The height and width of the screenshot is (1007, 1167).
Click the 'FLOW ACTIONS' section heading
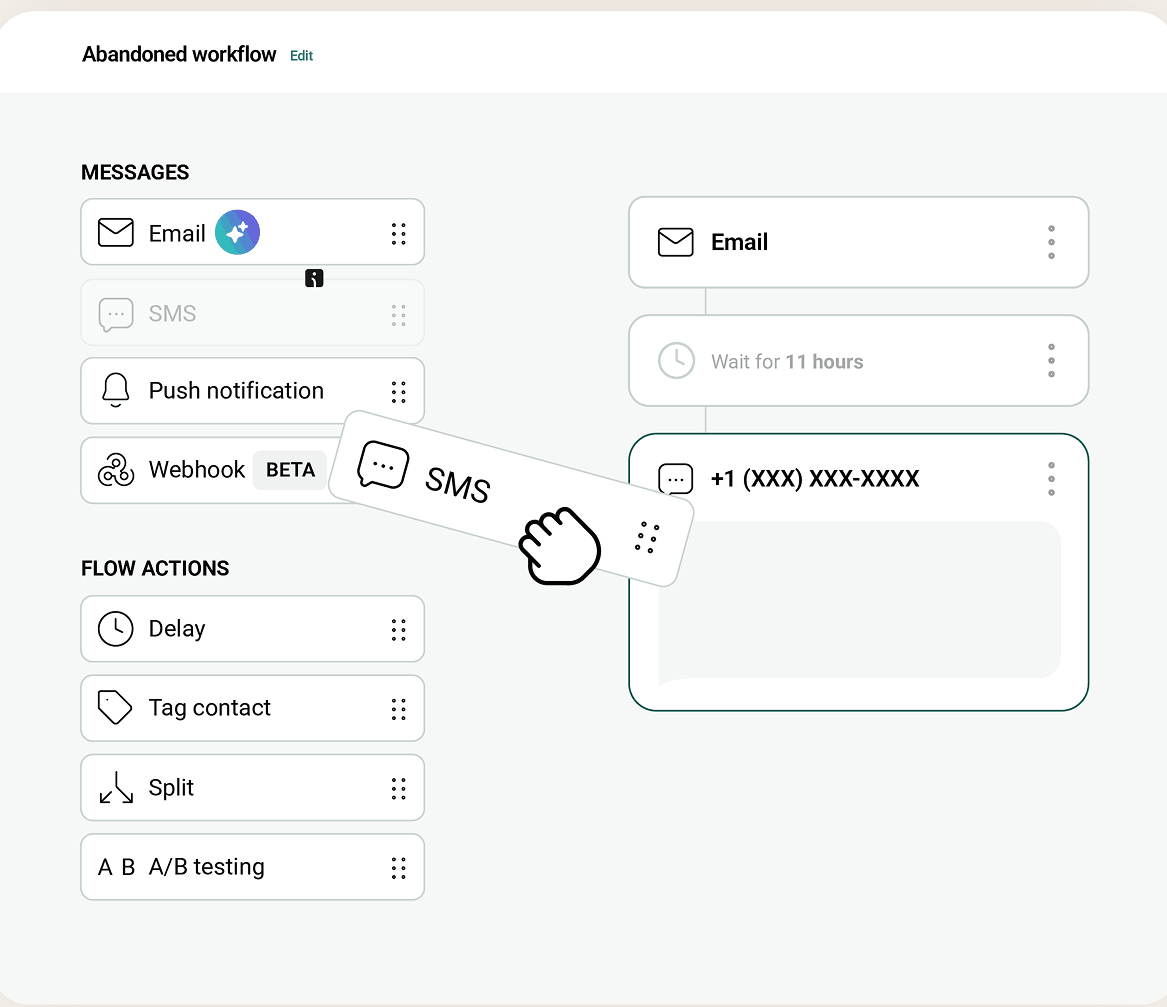tap(155, 569)
